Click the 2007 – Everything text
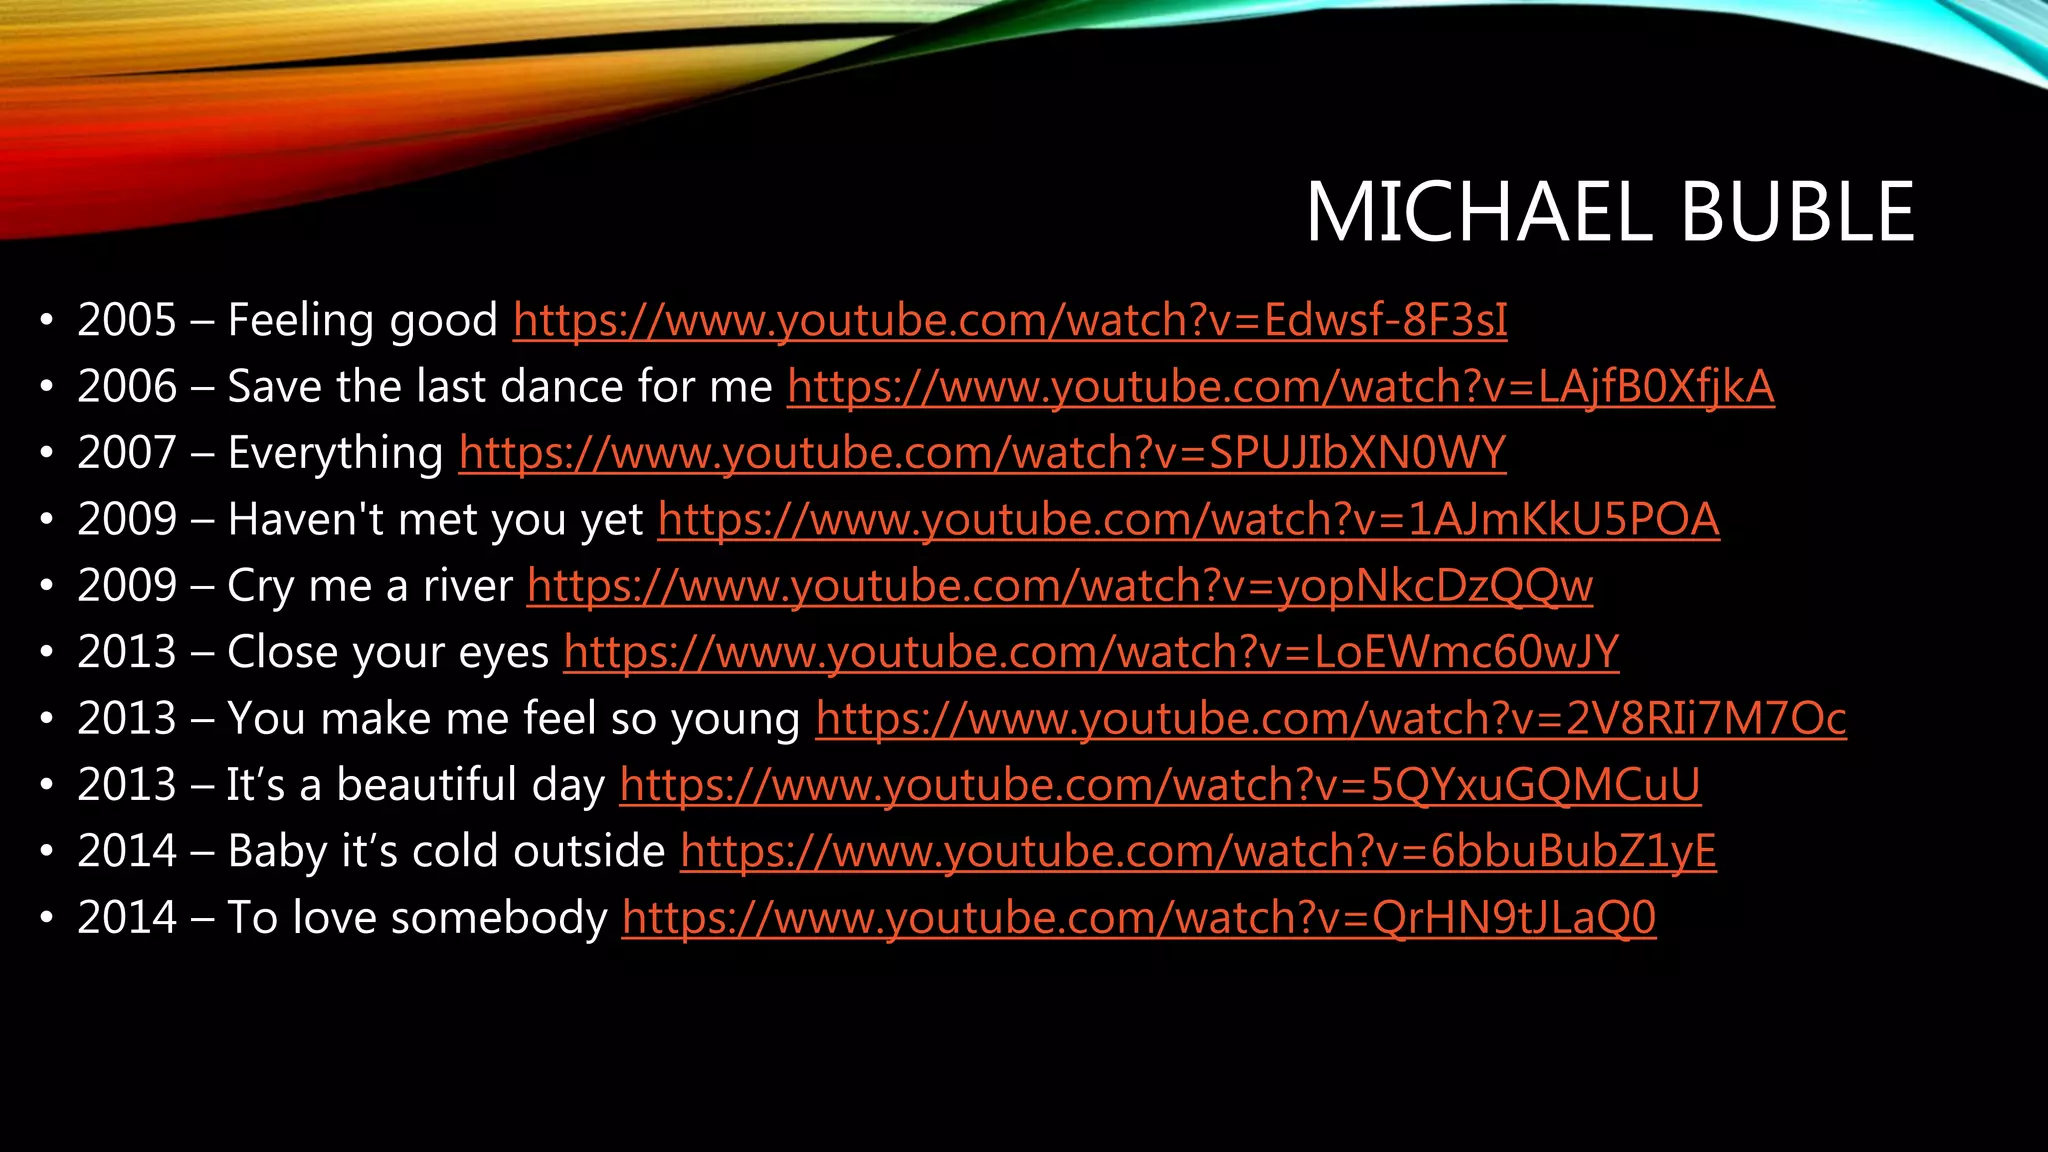 point(260,453)
